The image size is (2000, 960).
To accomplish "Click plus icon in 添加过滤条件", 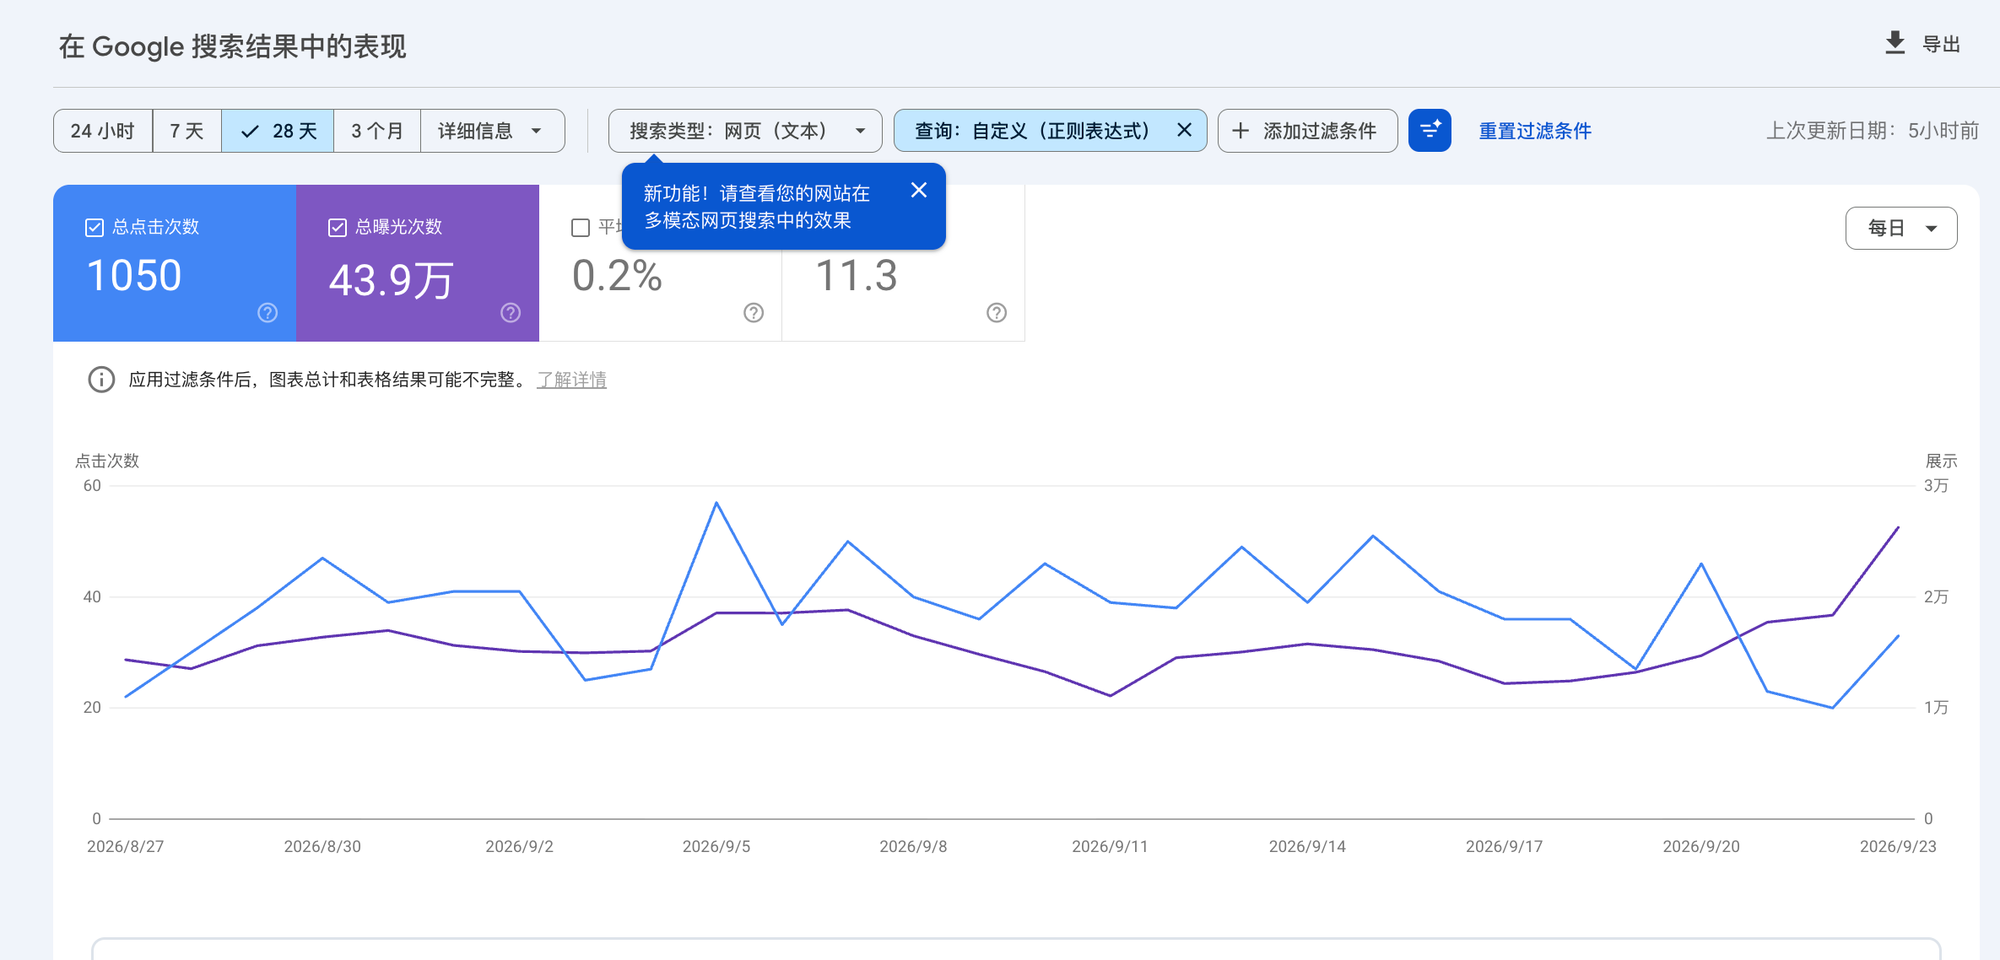I will point(1240,131).
